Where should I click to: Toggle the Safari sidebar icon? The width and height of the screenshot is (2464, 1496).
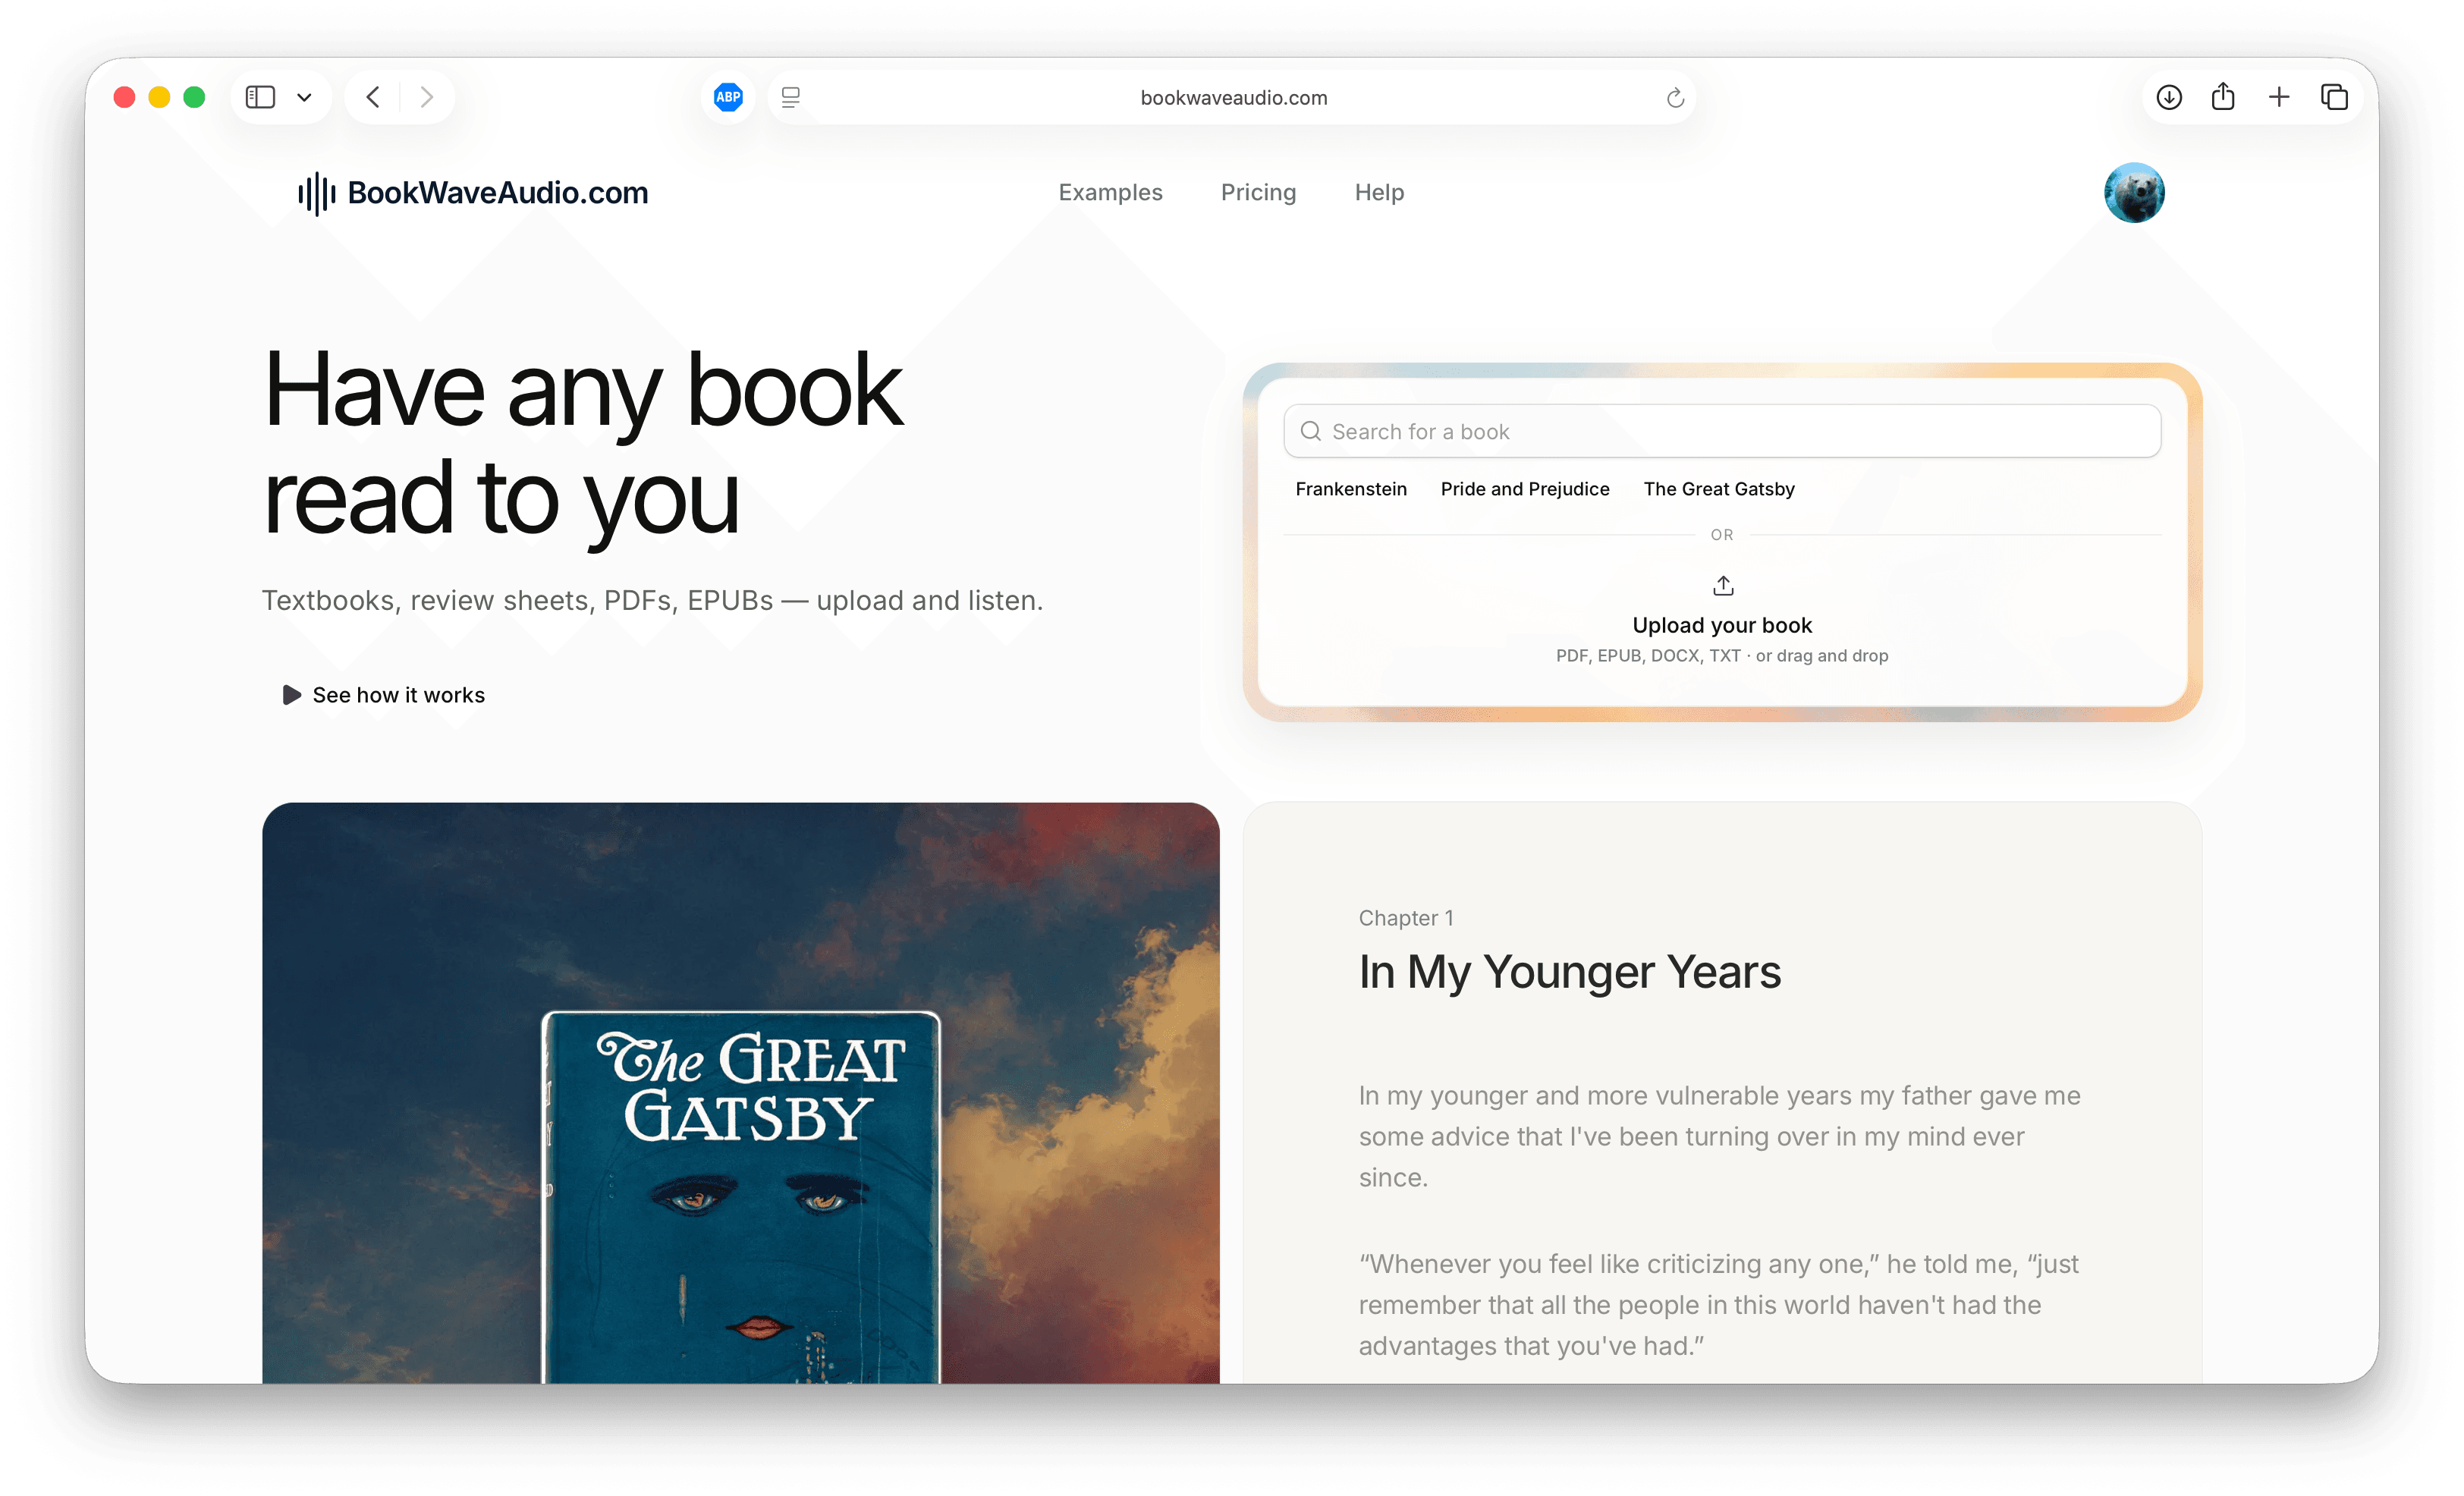[x=260, y=97]
